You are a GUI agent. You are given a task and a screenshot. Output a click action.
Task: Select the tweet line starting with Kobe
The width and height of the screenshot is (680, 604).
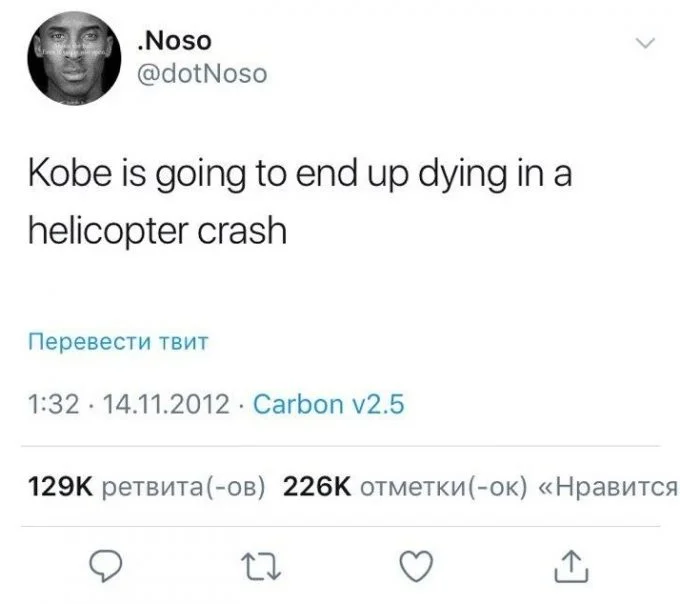[300, 174]
